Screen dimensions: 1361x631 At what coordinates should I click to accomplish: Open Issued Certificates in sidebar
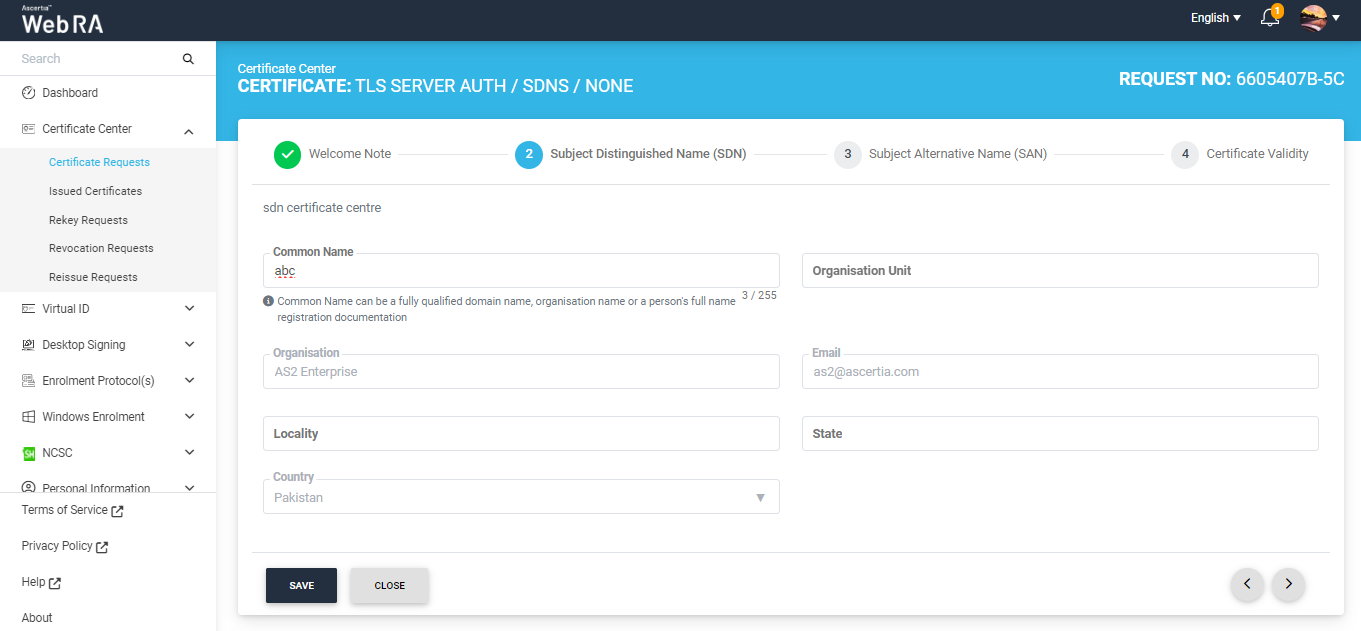pyautogui.click(x=95, y=191)
